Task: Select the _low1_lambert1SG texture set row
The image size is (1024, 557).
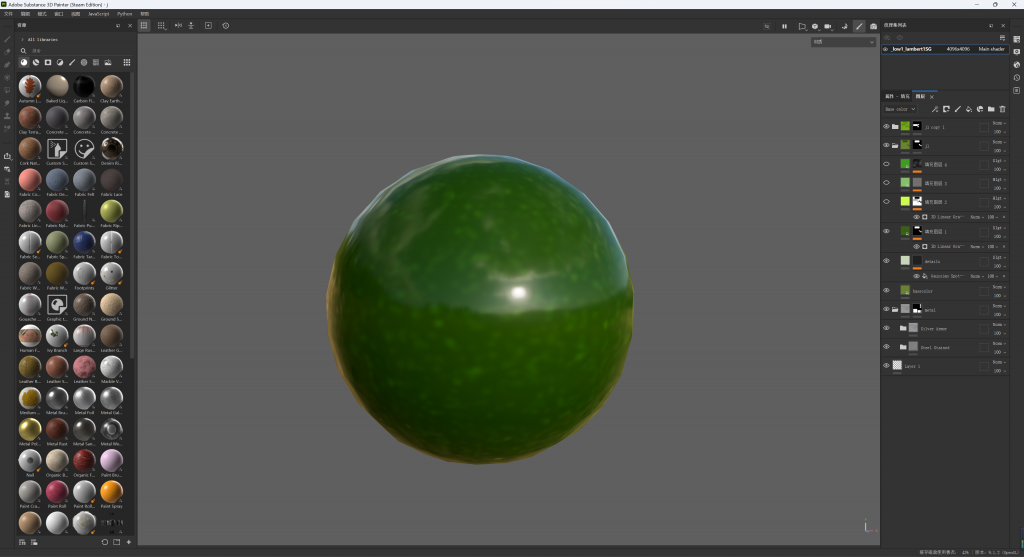Action: pos(945,49)
